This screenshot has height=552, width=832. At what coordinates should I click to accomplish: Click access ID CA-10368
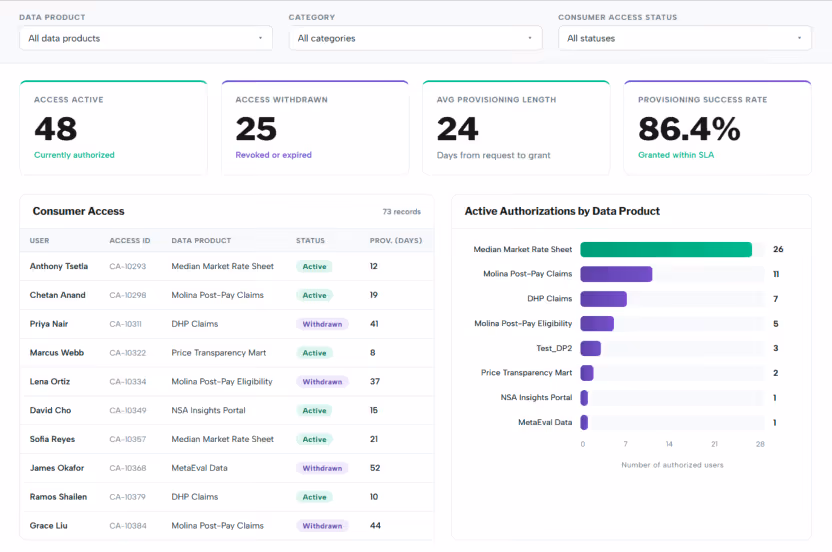[x=127, y=468]
